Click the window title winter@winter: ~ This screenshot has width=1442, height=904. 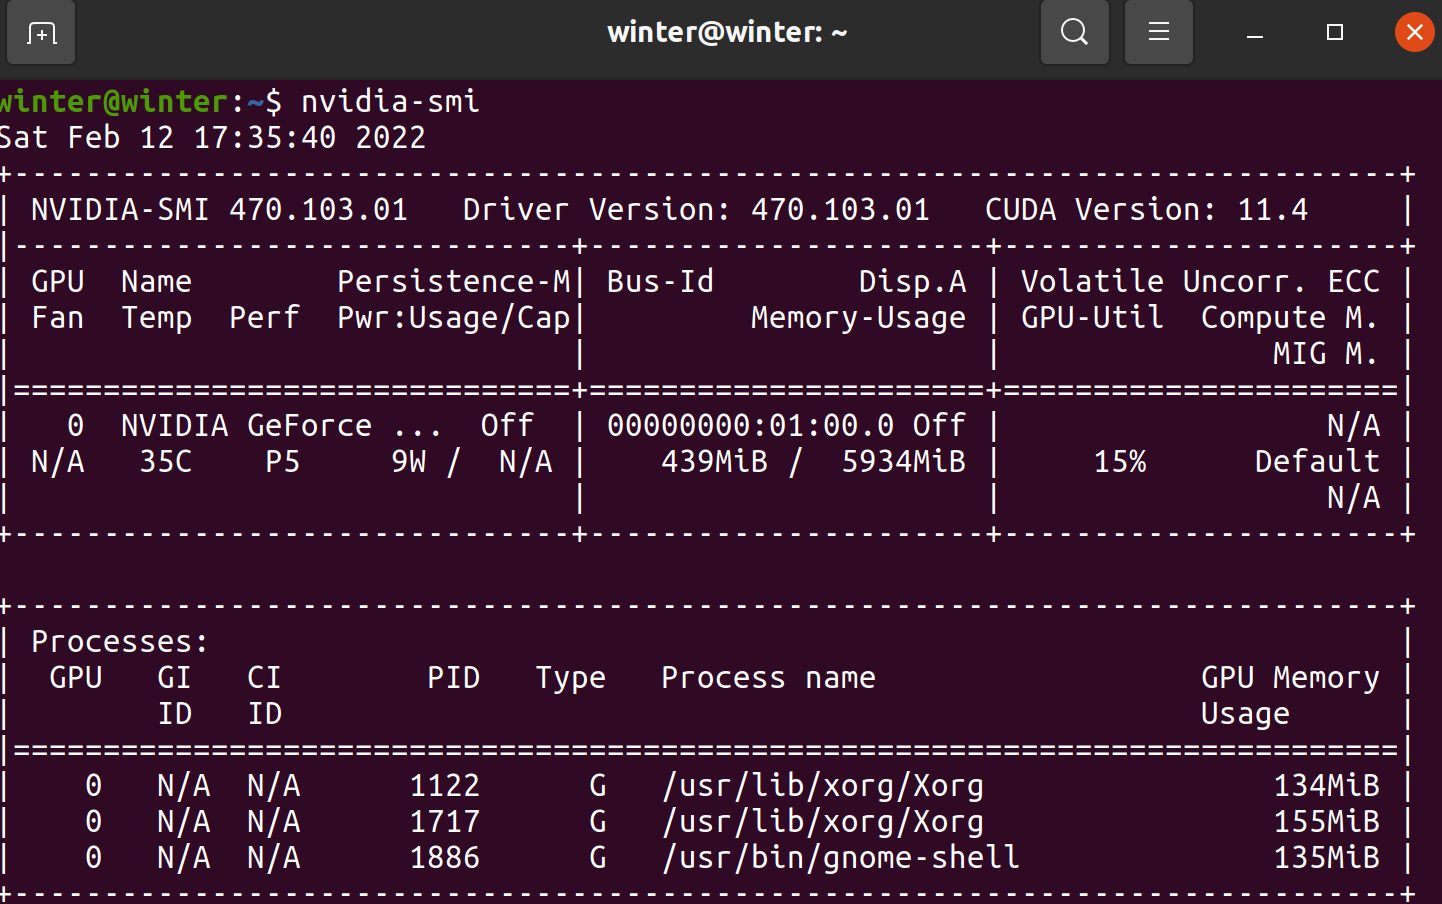point(727,32)
